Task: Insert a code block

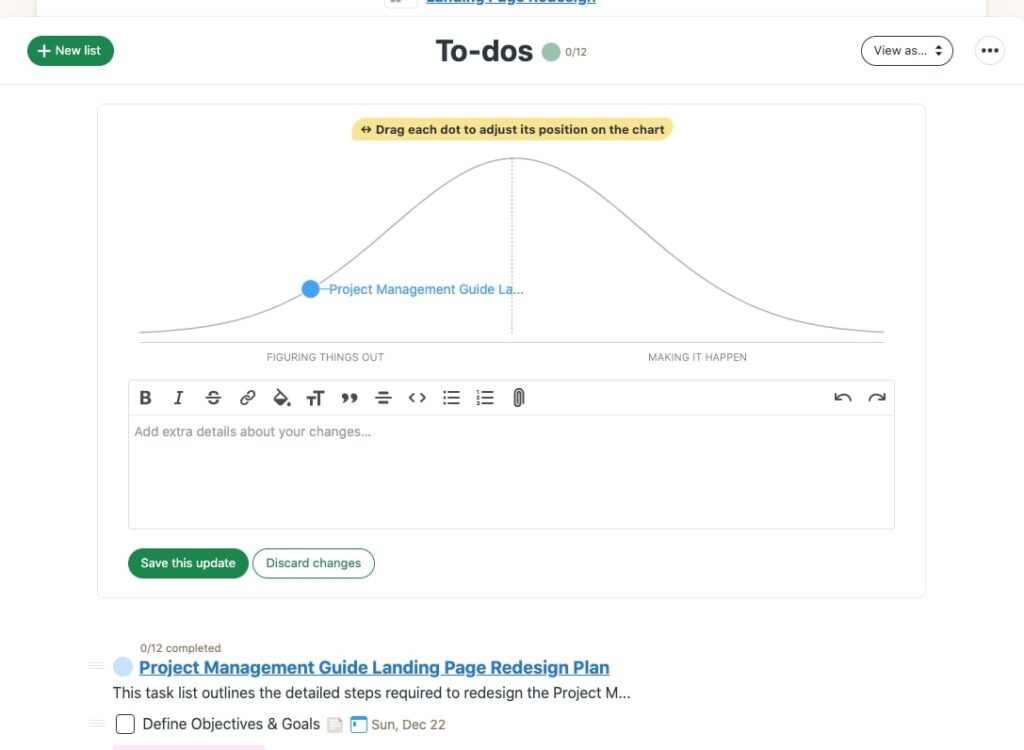Action: pos(417,397)
